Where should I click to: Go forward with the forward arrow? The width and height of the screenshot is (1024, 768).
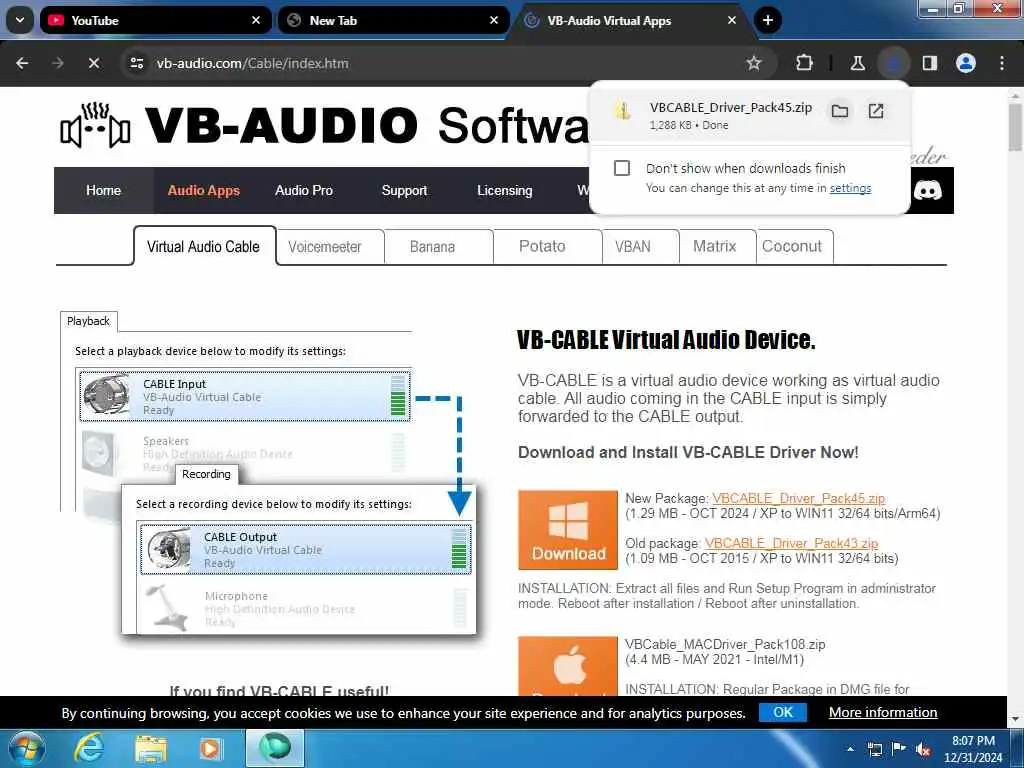click(x=57, y=63)
